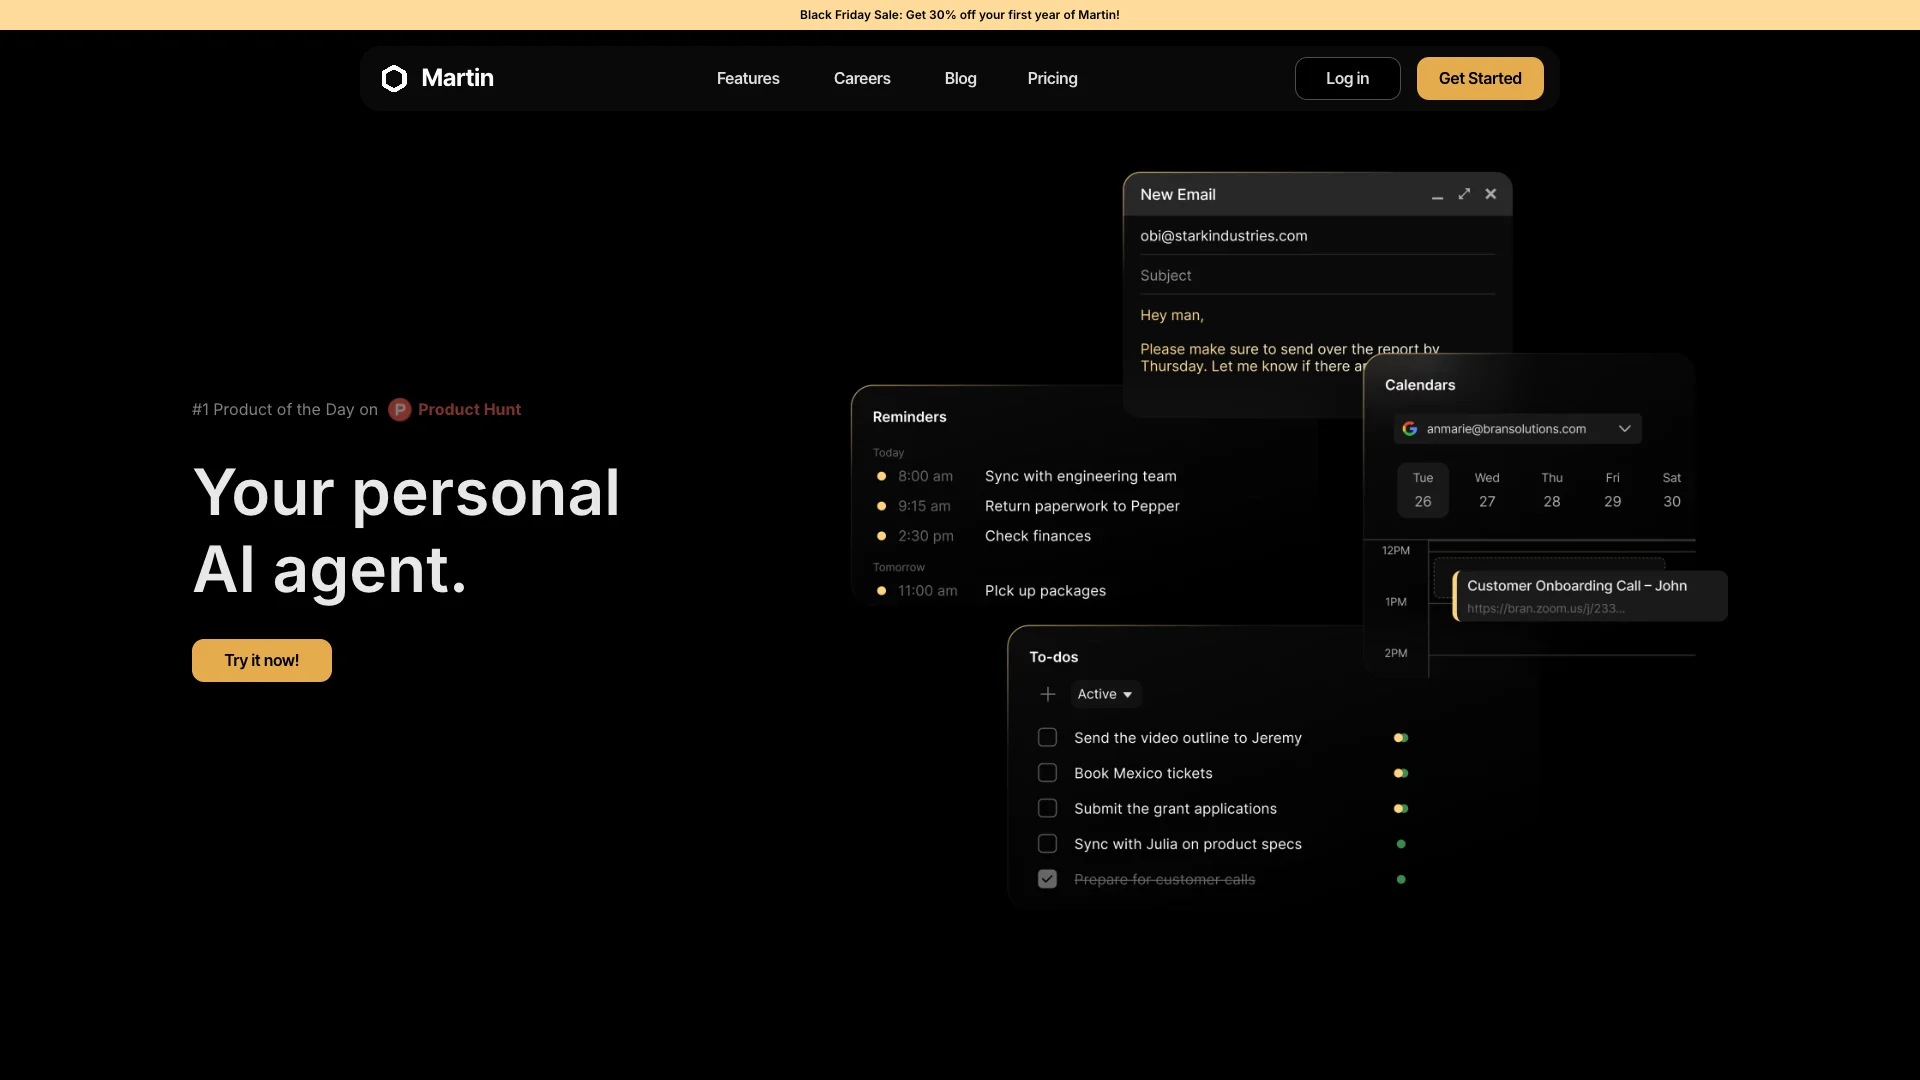View the Pricing page
Viewport: 1920px width, 1080px height.
point(1052,78)
